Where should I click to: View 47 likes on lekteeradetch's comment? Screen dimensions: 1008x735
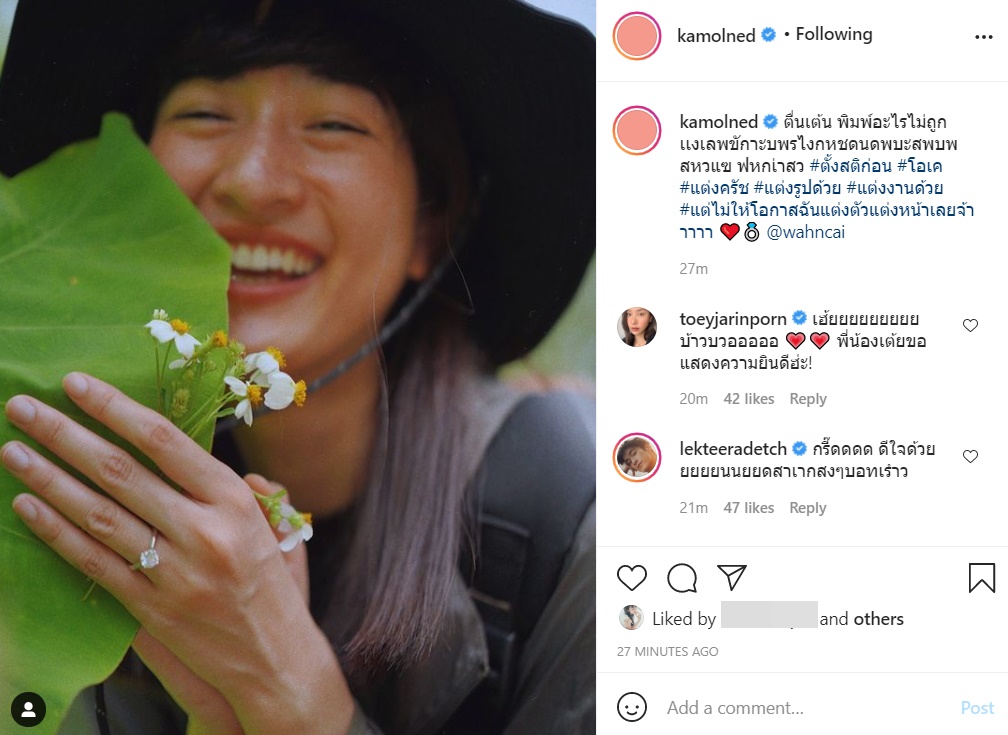pos(749,508)
